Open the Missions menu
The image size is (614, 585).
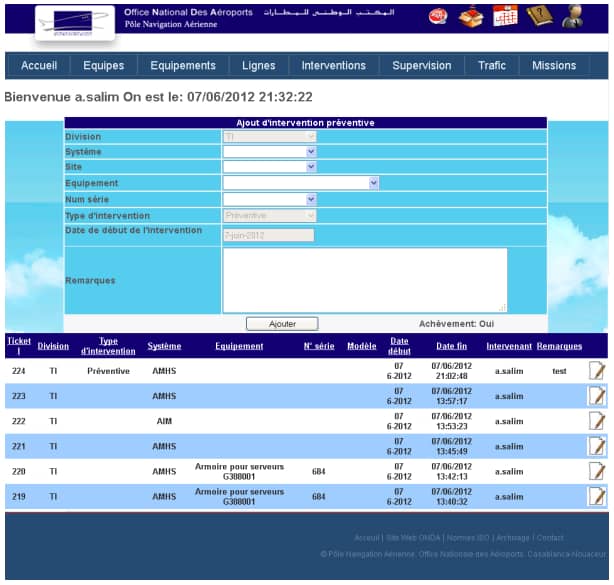554,65
